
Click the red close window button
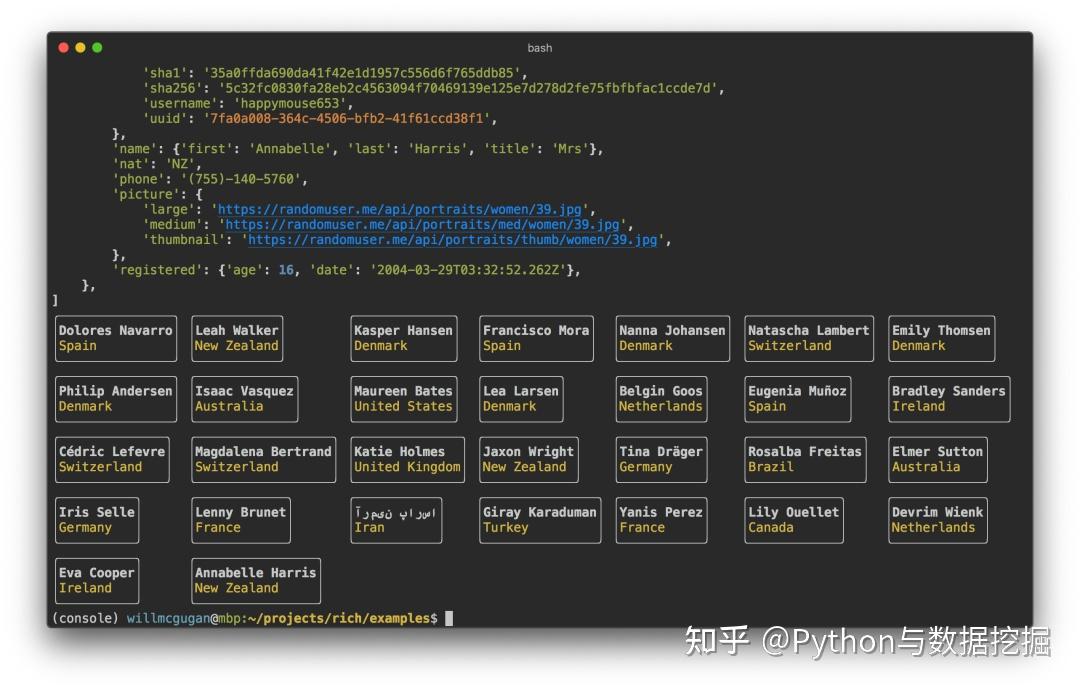63,48
